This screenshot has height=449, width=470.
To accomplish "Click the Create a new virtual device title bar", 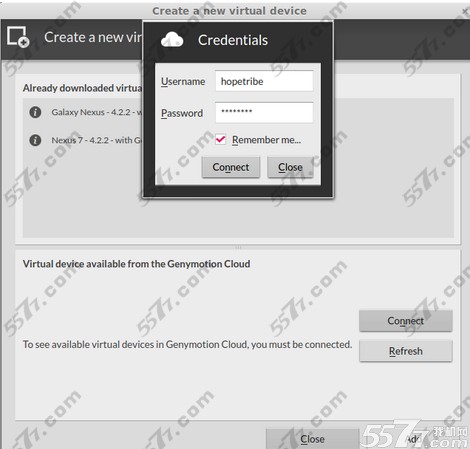I will click(229, 11).
